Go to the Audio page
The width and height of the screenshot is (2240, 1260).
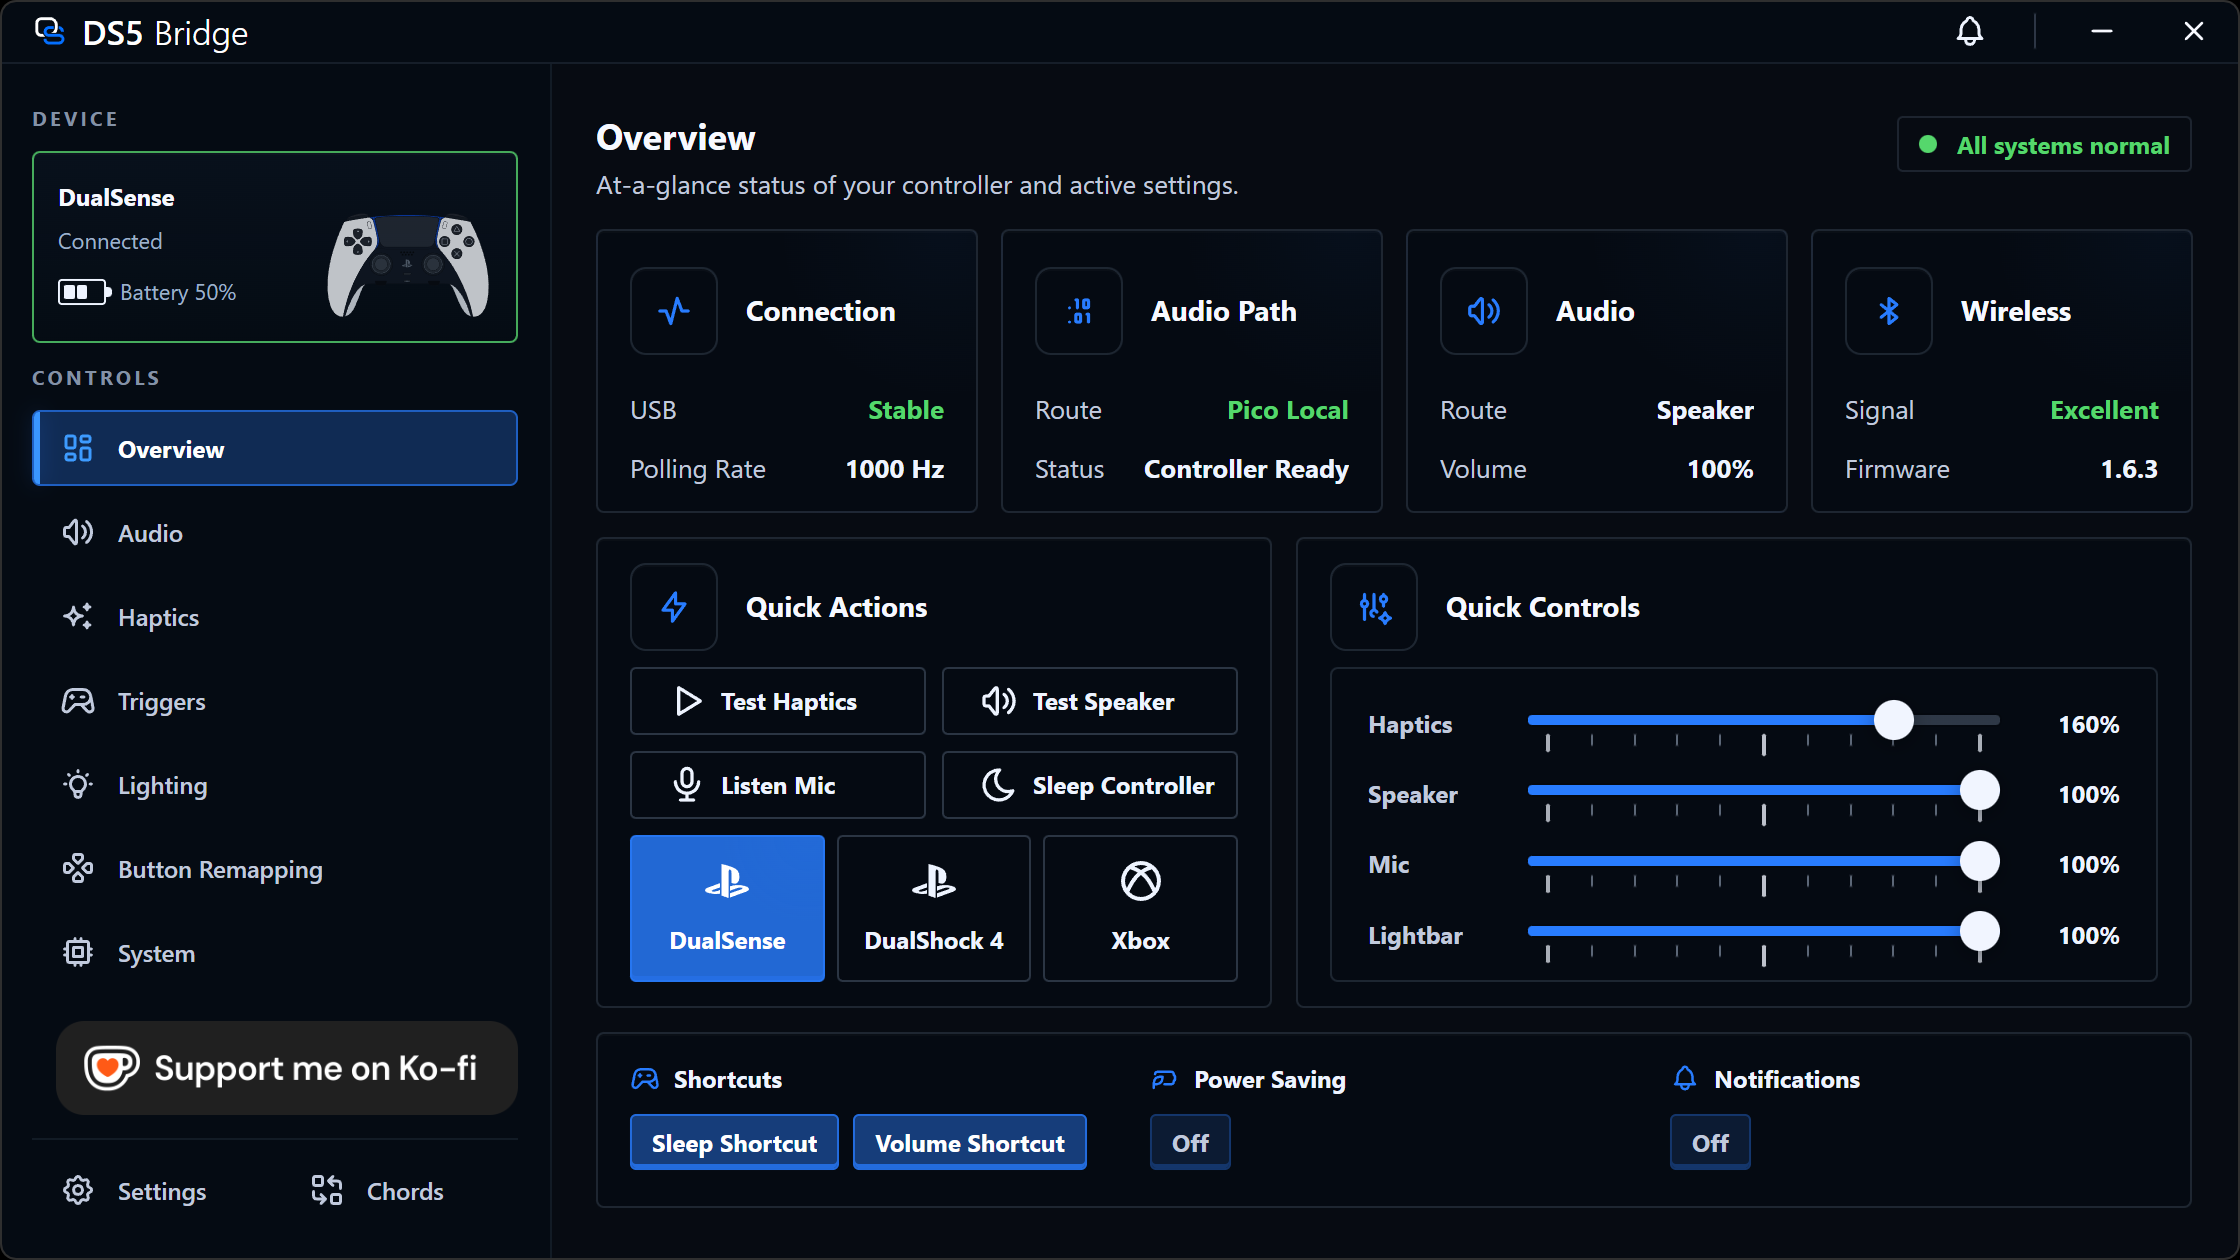[x=275, y=532]
